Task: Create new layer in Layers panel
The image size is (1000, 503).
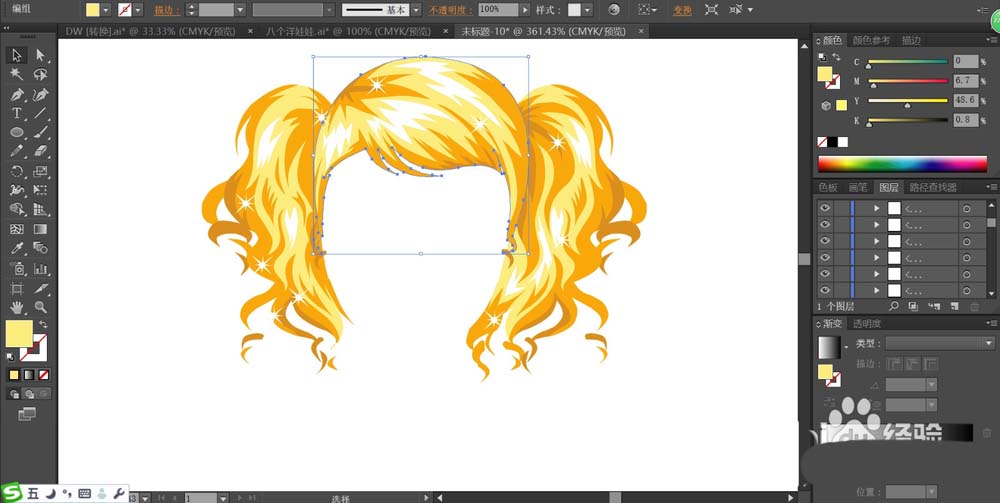Action: 955,307
